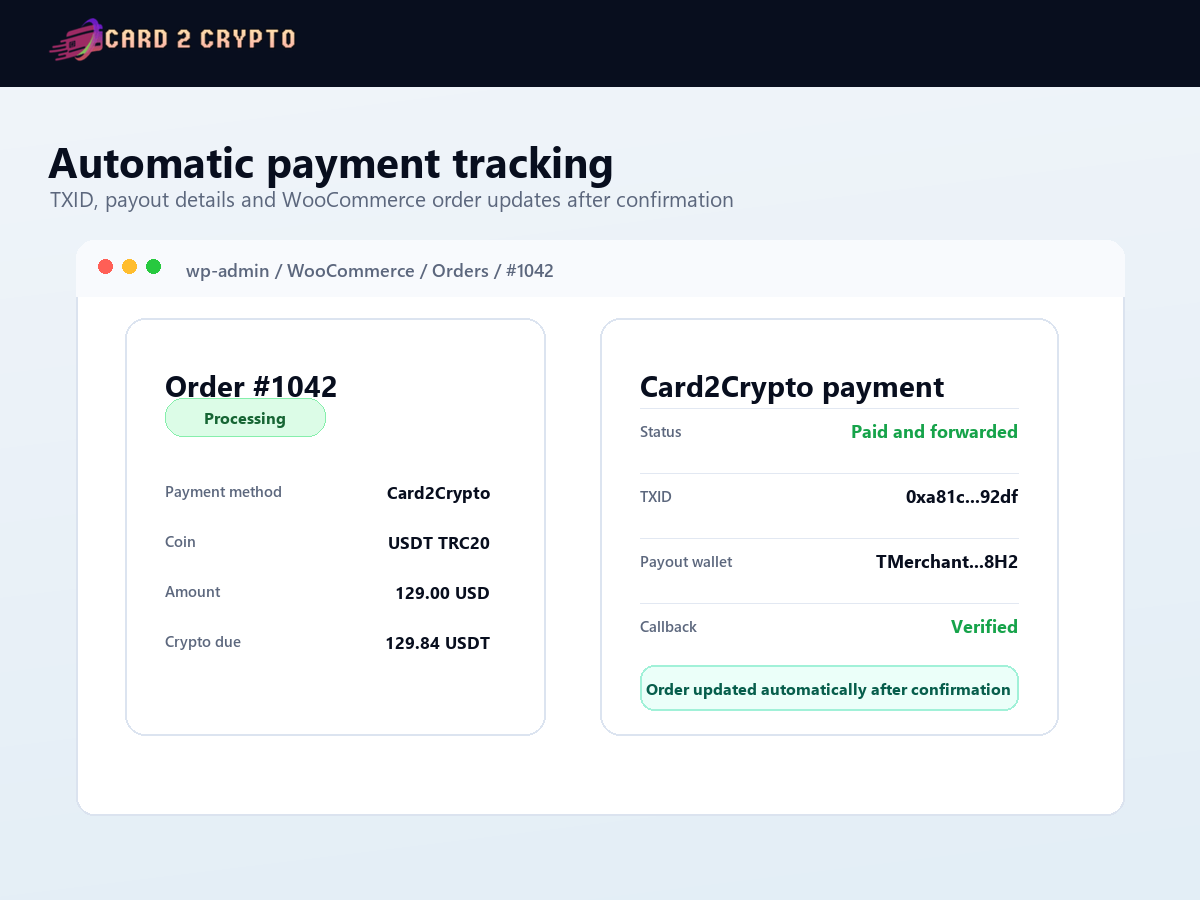Screen dimensions: 1200x900
Task: Click the Processing status badge
Action: click(x=245, y=418)
